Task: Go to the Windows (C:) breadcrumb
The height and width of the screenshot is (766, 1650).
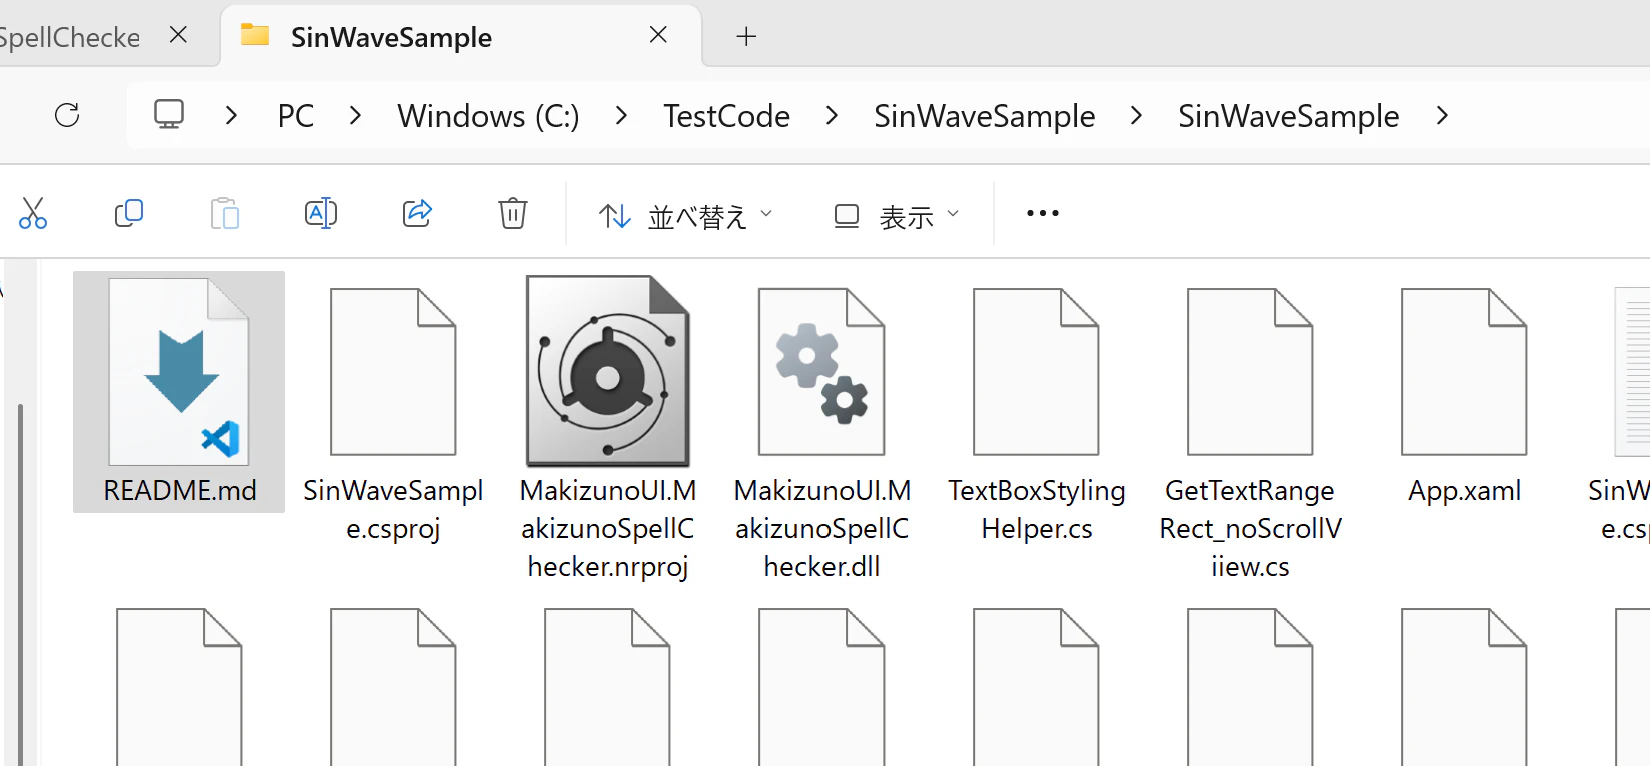Action: (488, 116)
